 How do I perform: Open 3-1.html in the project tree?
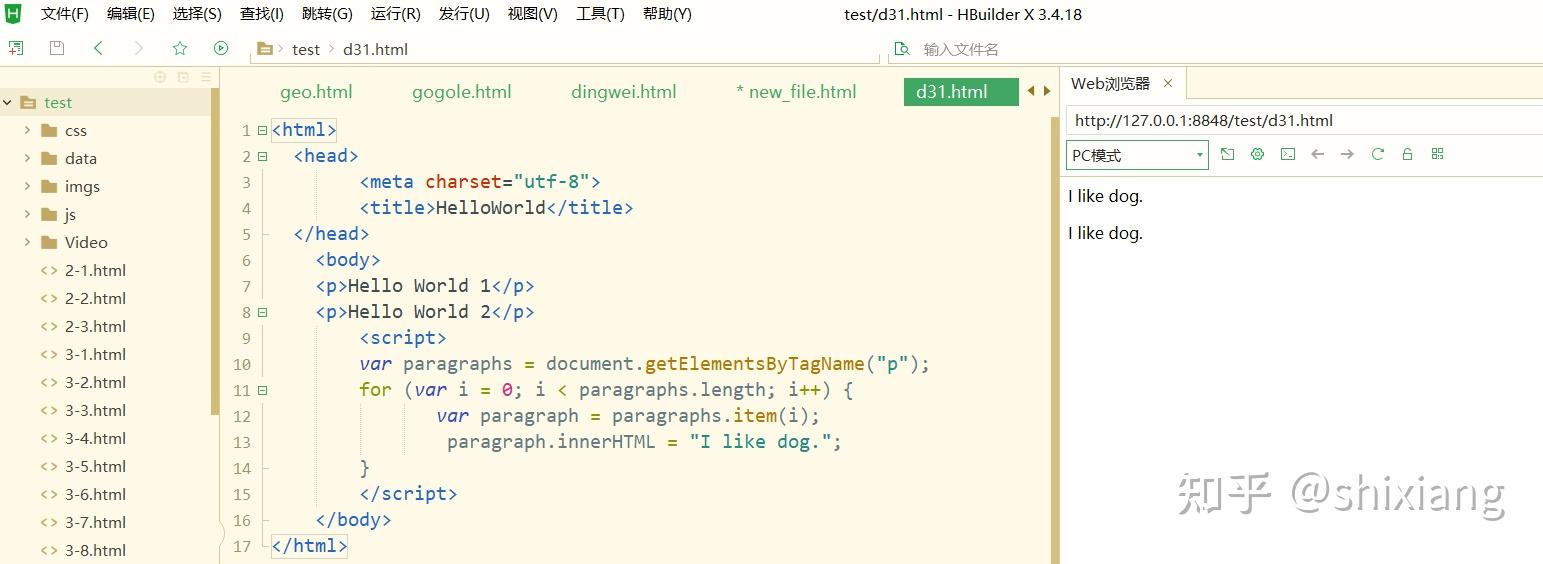click(95, 354)
